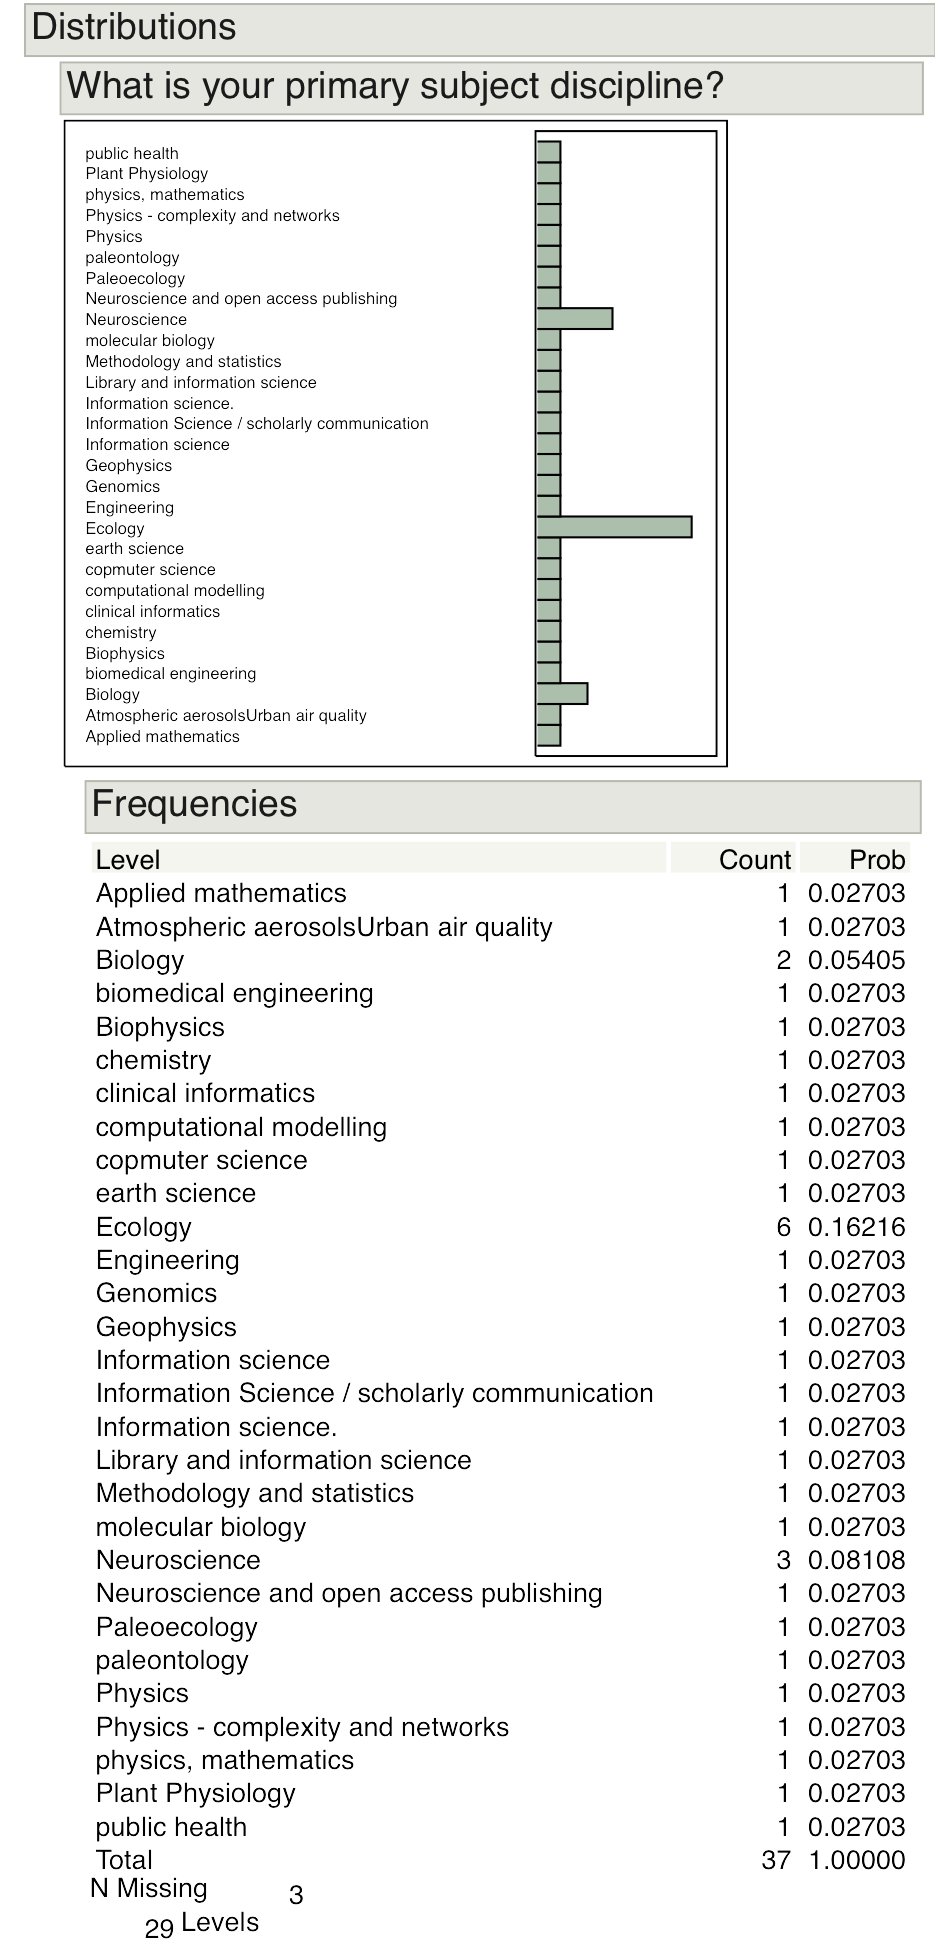Screen dimensions: 935x1954
Task: Collapse the Frequencies section header
Action: (194, 805)
